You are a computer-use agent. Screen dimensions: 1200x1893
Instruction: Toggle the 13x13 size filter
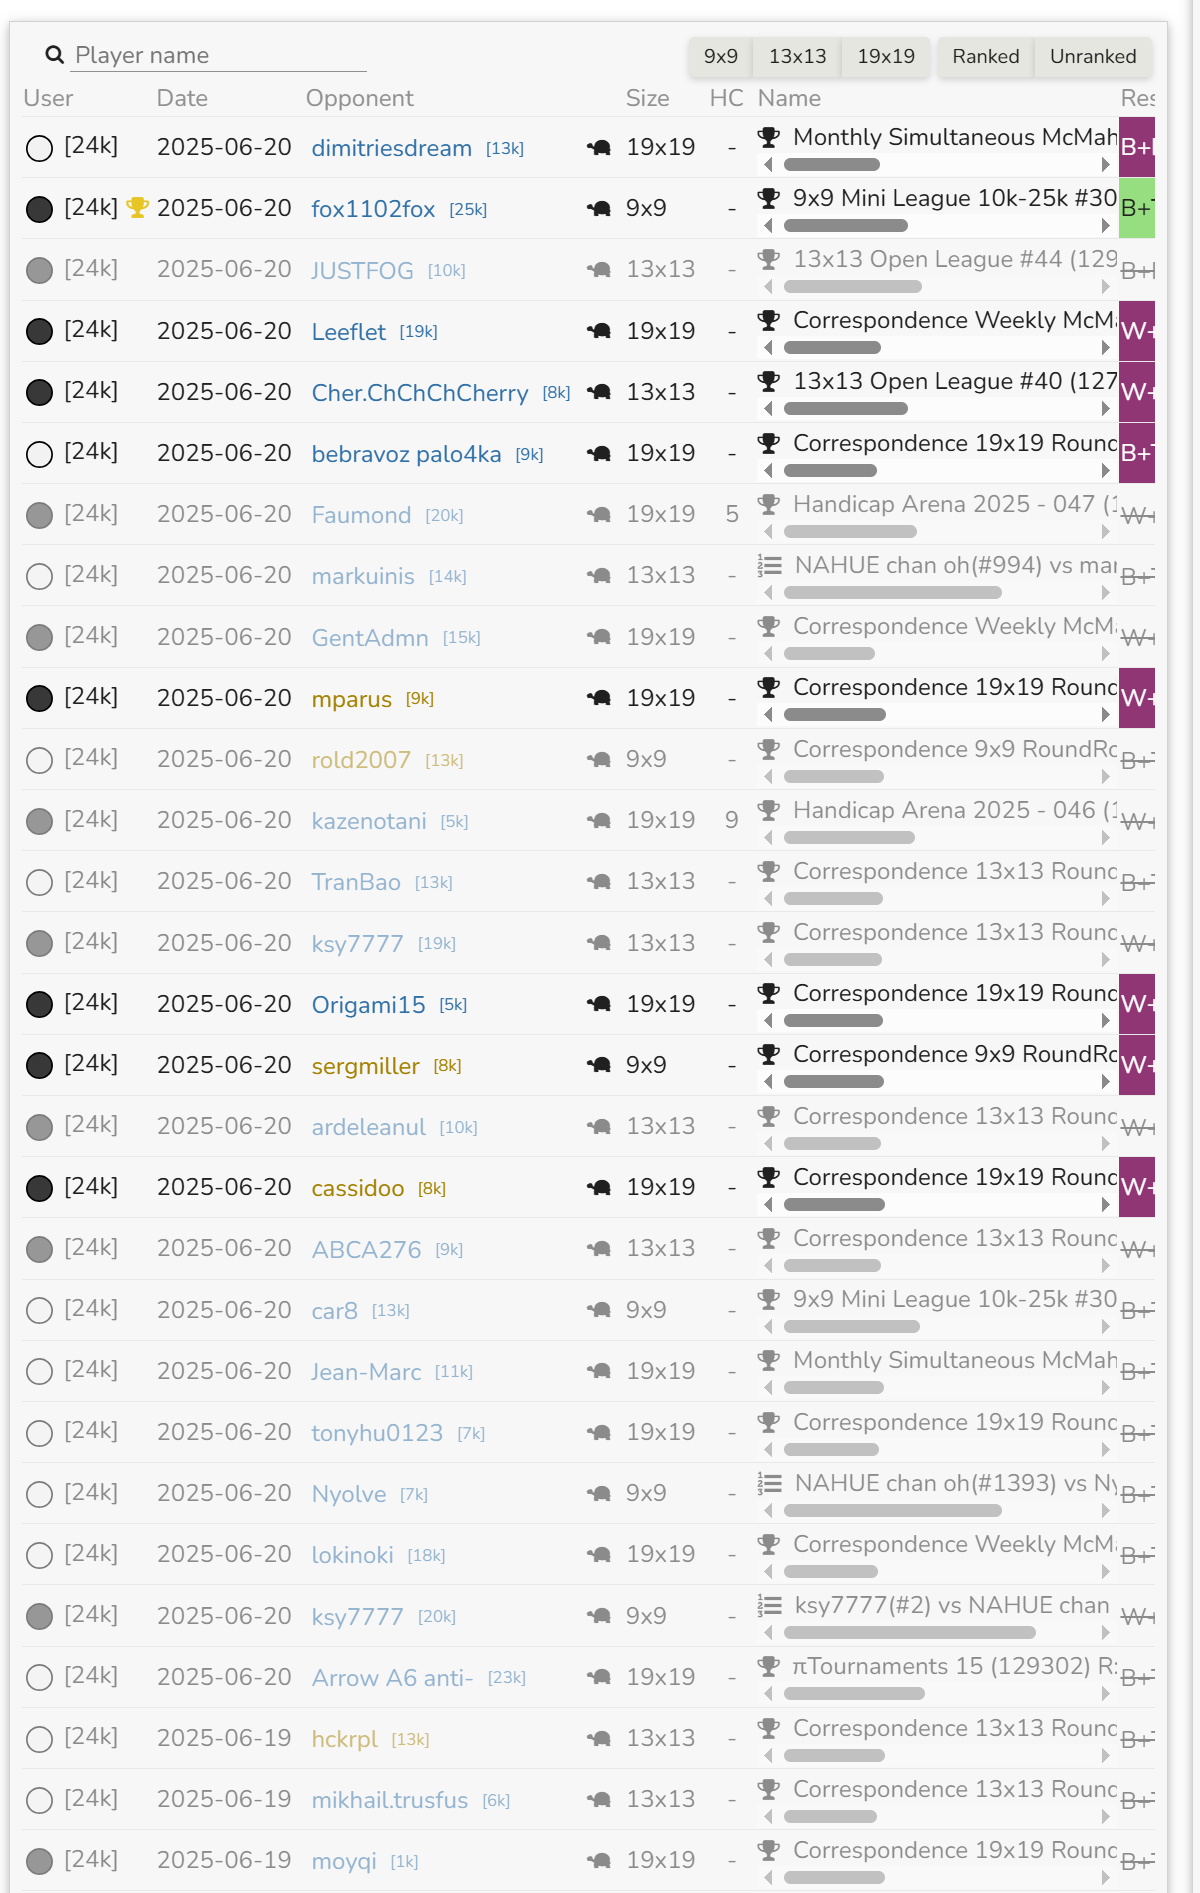point(798,57)
